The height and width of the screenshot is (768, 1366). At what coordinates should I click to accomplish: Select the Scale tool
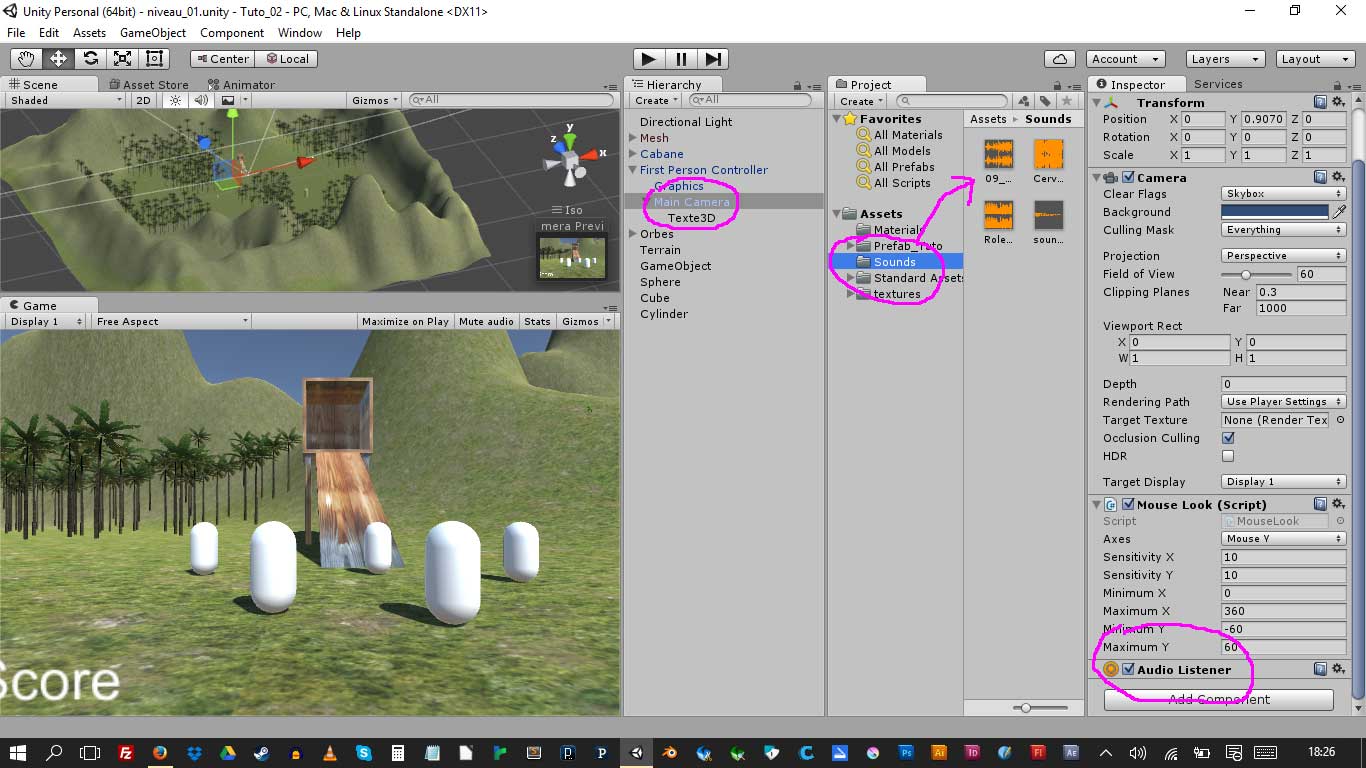click(122, 59)
